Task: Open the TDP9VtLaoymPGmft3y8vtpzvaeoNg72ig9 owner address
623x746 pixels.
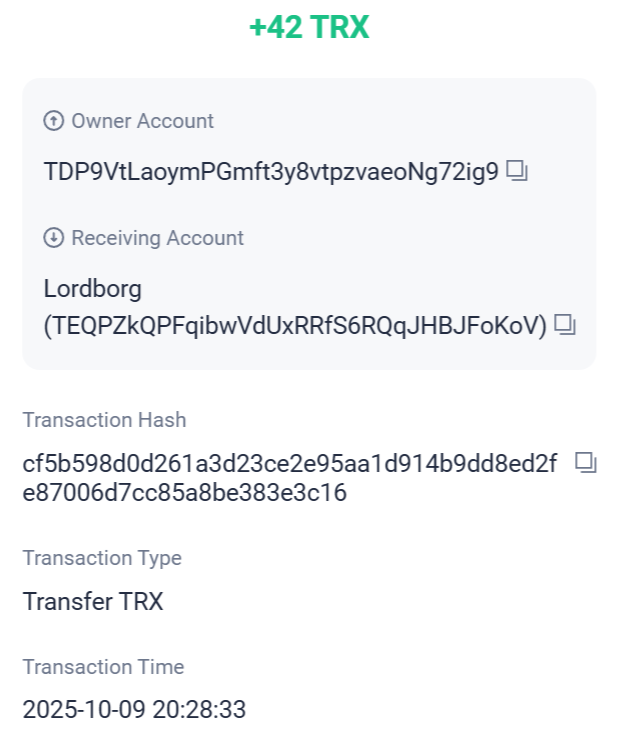Action: pyautogui.click(x=271, y=172)
